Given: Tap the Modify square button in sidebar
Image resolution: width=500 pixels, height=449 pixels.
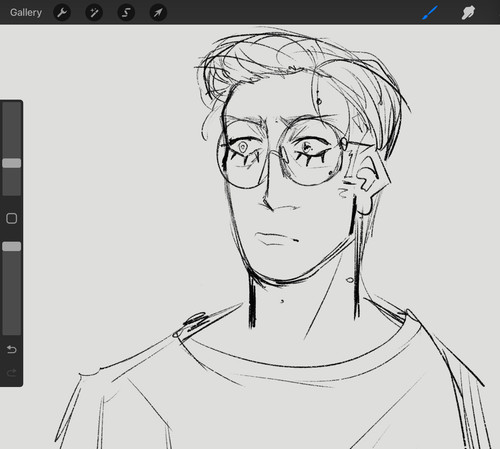Looking at the screenshot, I should pos(12,218).
